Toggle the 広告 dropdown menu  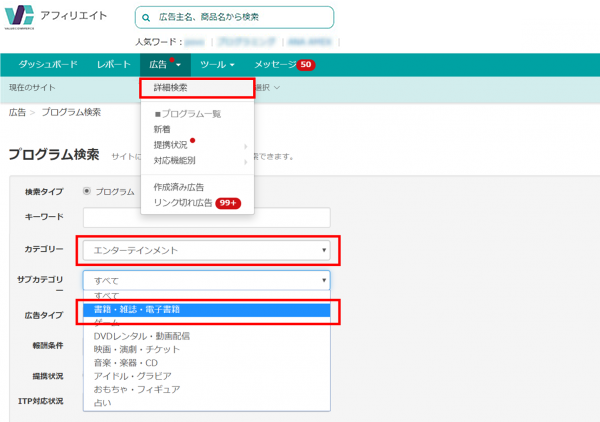[165, 64]
